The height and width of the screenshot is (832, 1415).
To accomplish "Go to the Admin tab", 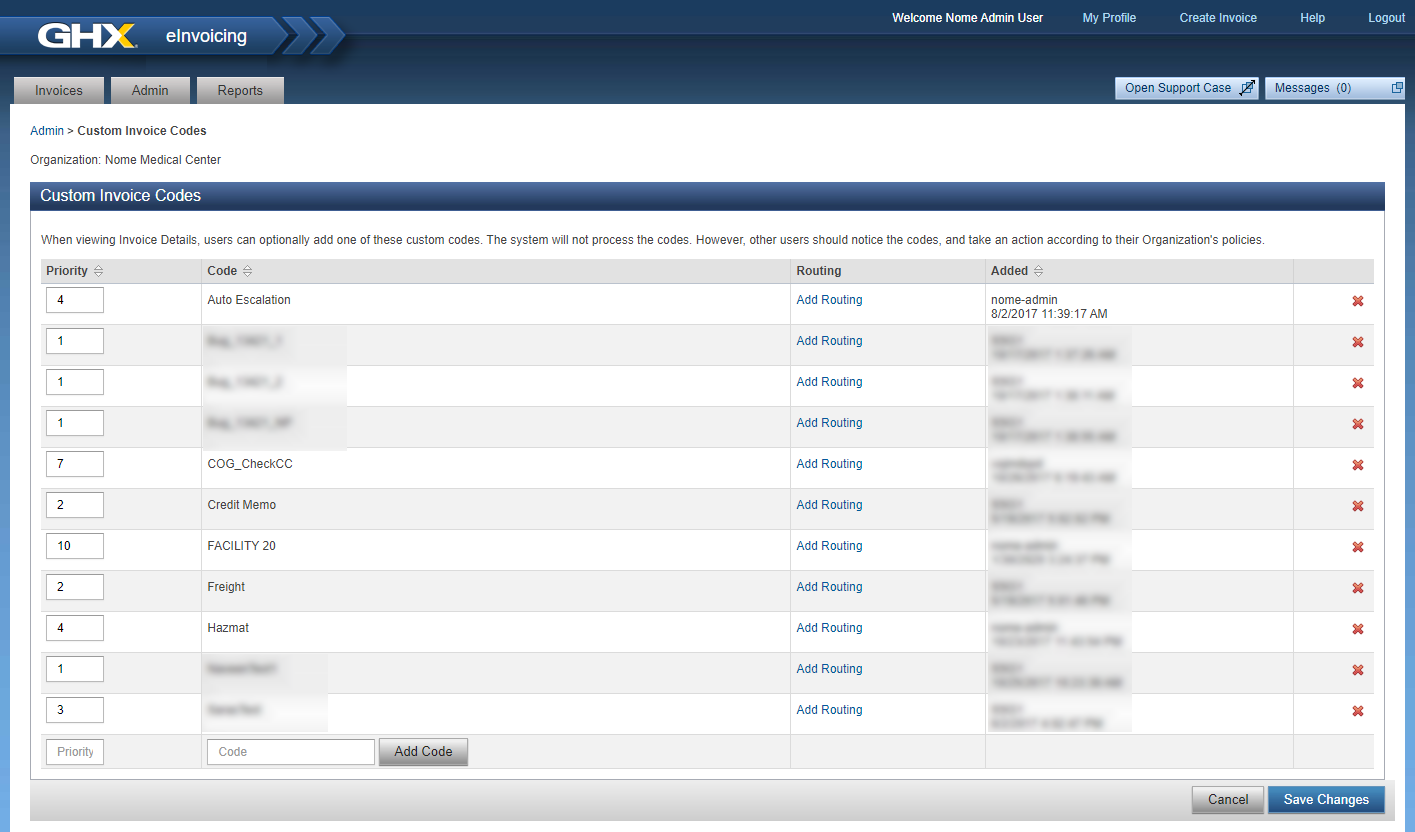I will click(x=150, y=91).
